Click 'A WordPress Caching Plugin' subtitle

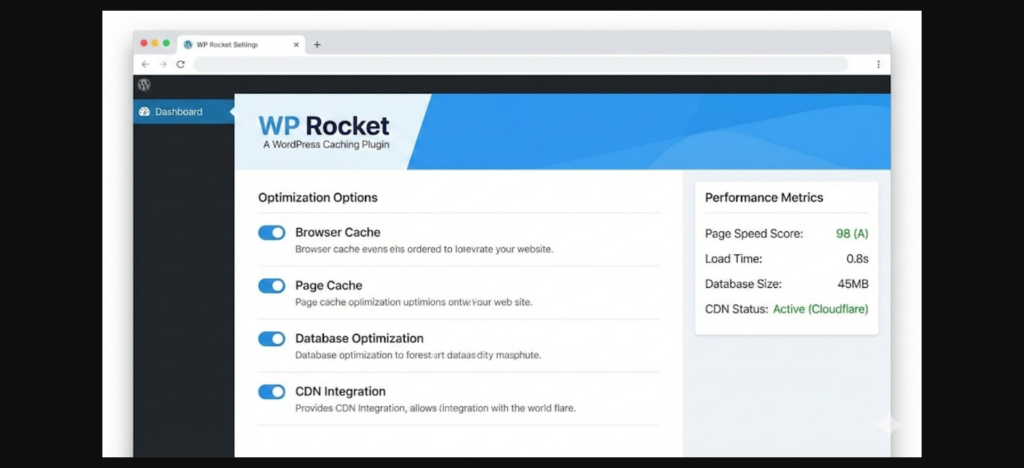coord(326,145)
